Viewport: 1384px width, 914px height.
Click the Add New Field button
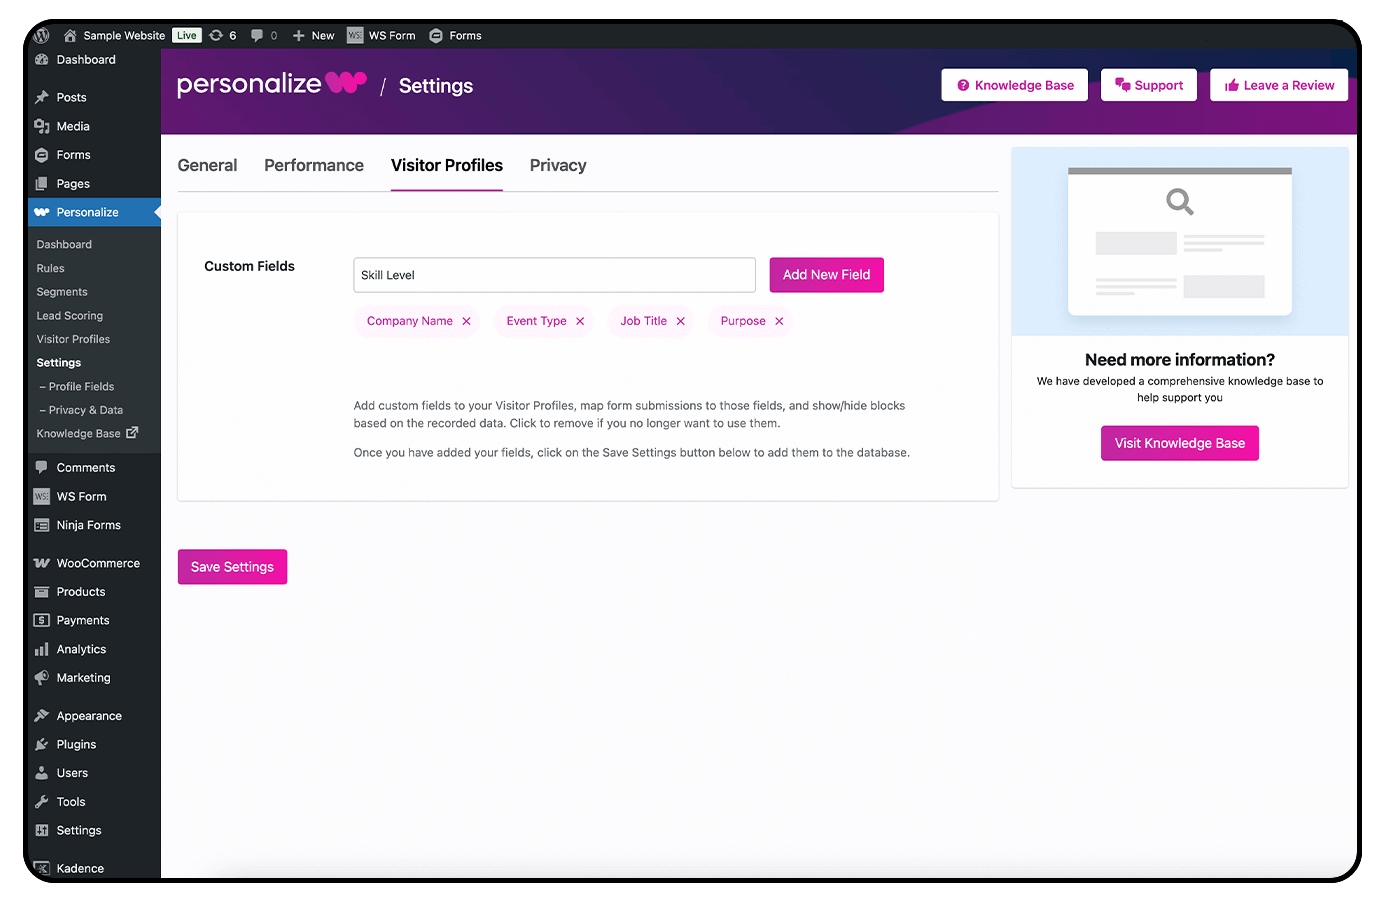tap(826, 274)
